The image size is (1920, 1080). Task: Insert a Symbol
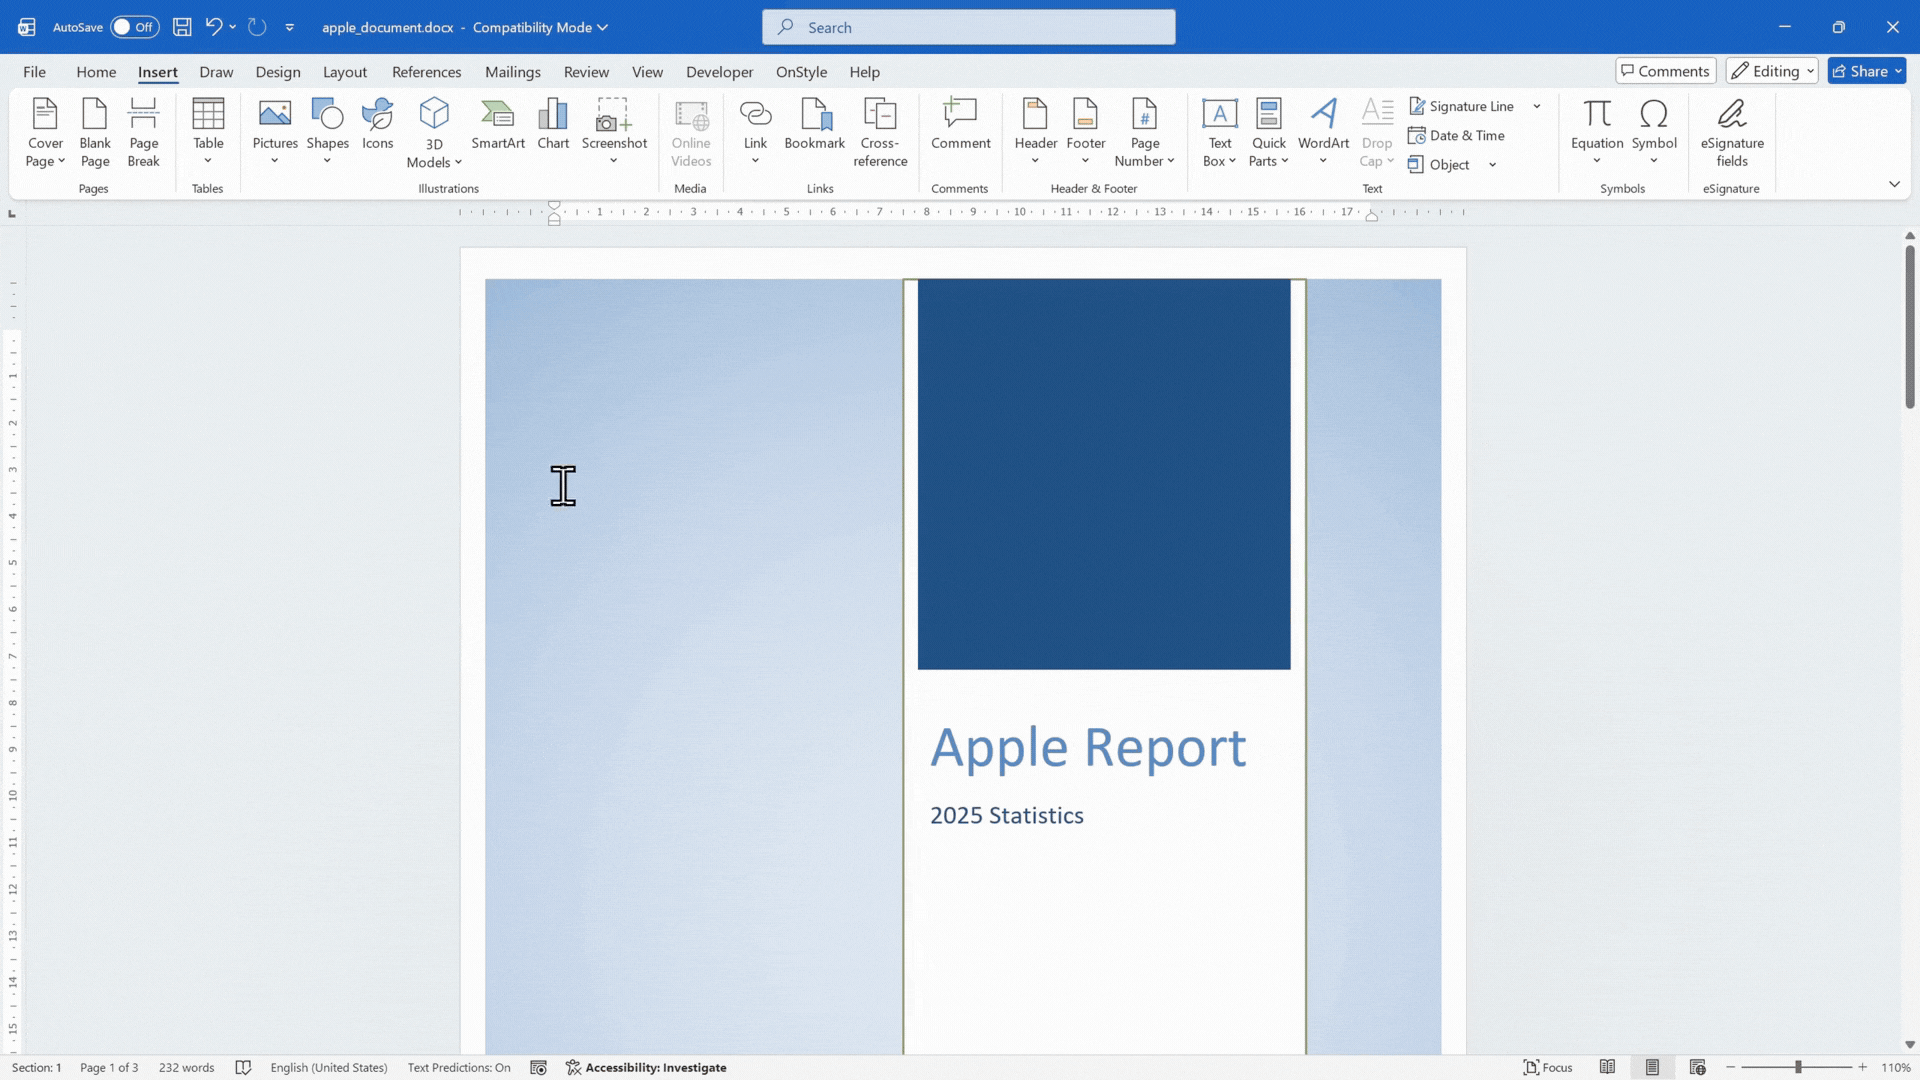(x=1654, y=133)
